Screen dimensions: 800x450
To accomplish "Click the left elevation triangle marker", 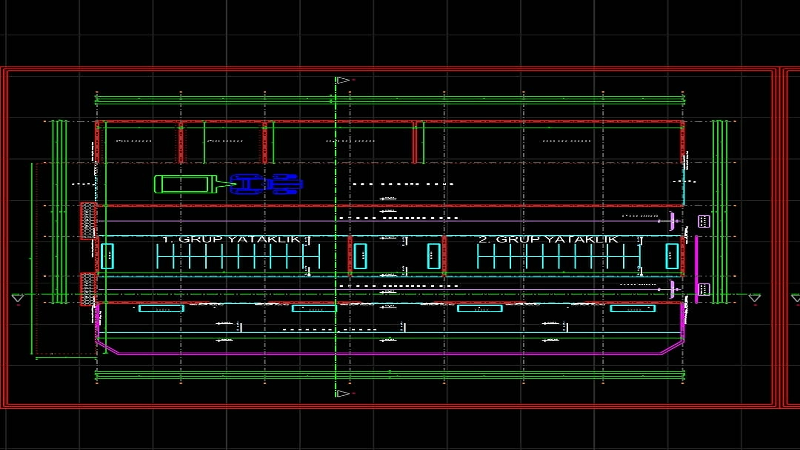I will point(17,298).
